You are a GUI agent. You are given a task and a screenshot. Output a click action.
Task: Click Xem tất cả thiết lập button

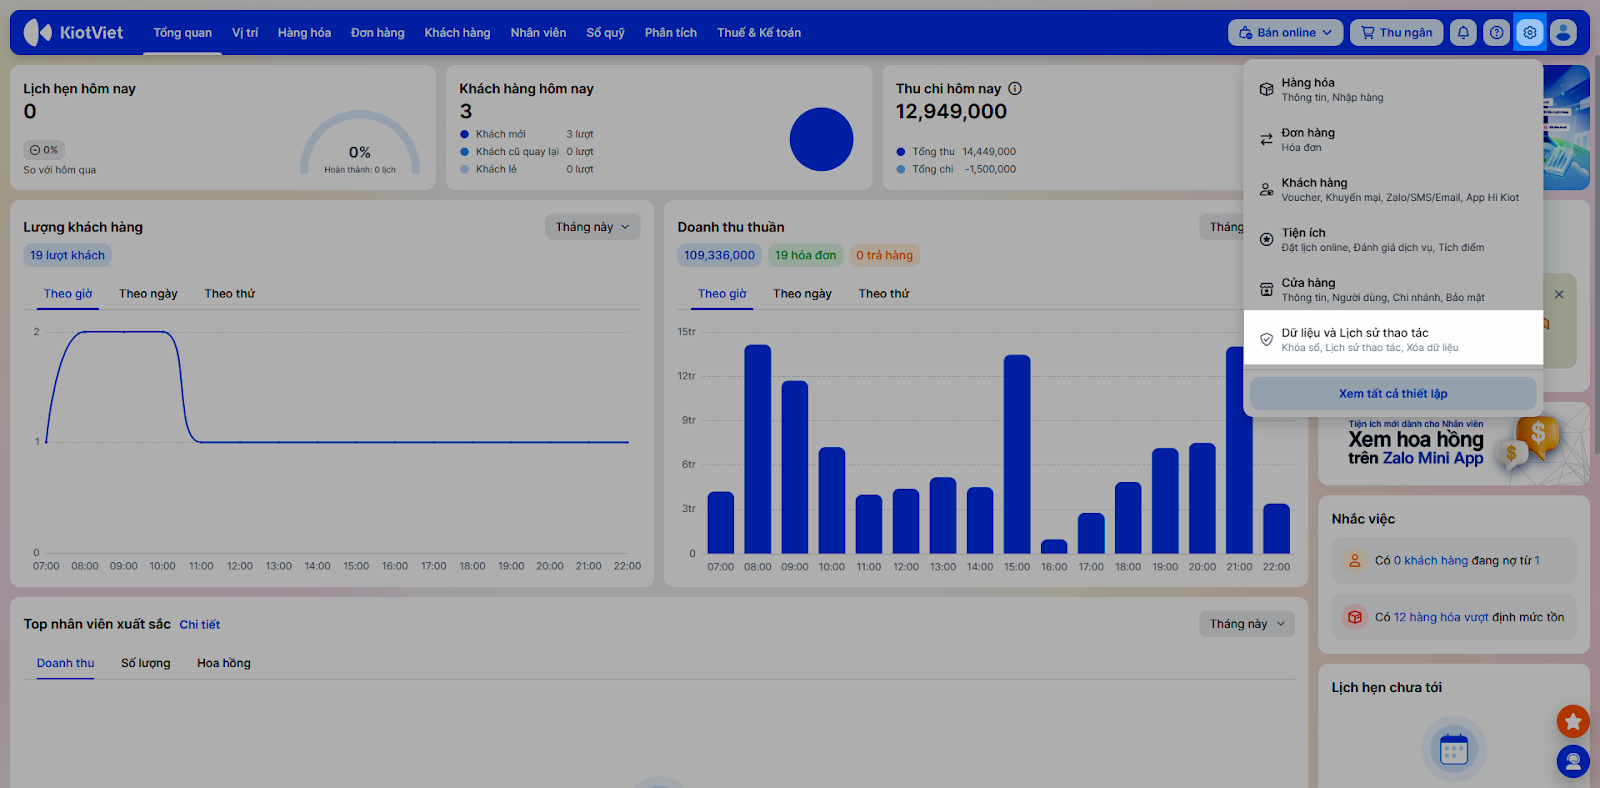(1393, 394)
